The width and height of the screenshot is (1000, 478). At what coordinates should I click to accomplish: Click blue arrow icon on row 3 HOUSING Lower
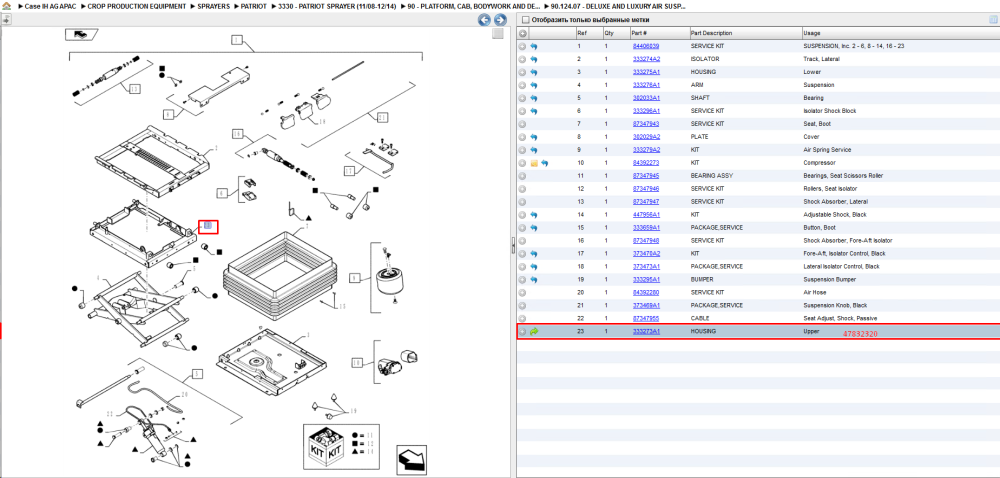pos(534,72)
